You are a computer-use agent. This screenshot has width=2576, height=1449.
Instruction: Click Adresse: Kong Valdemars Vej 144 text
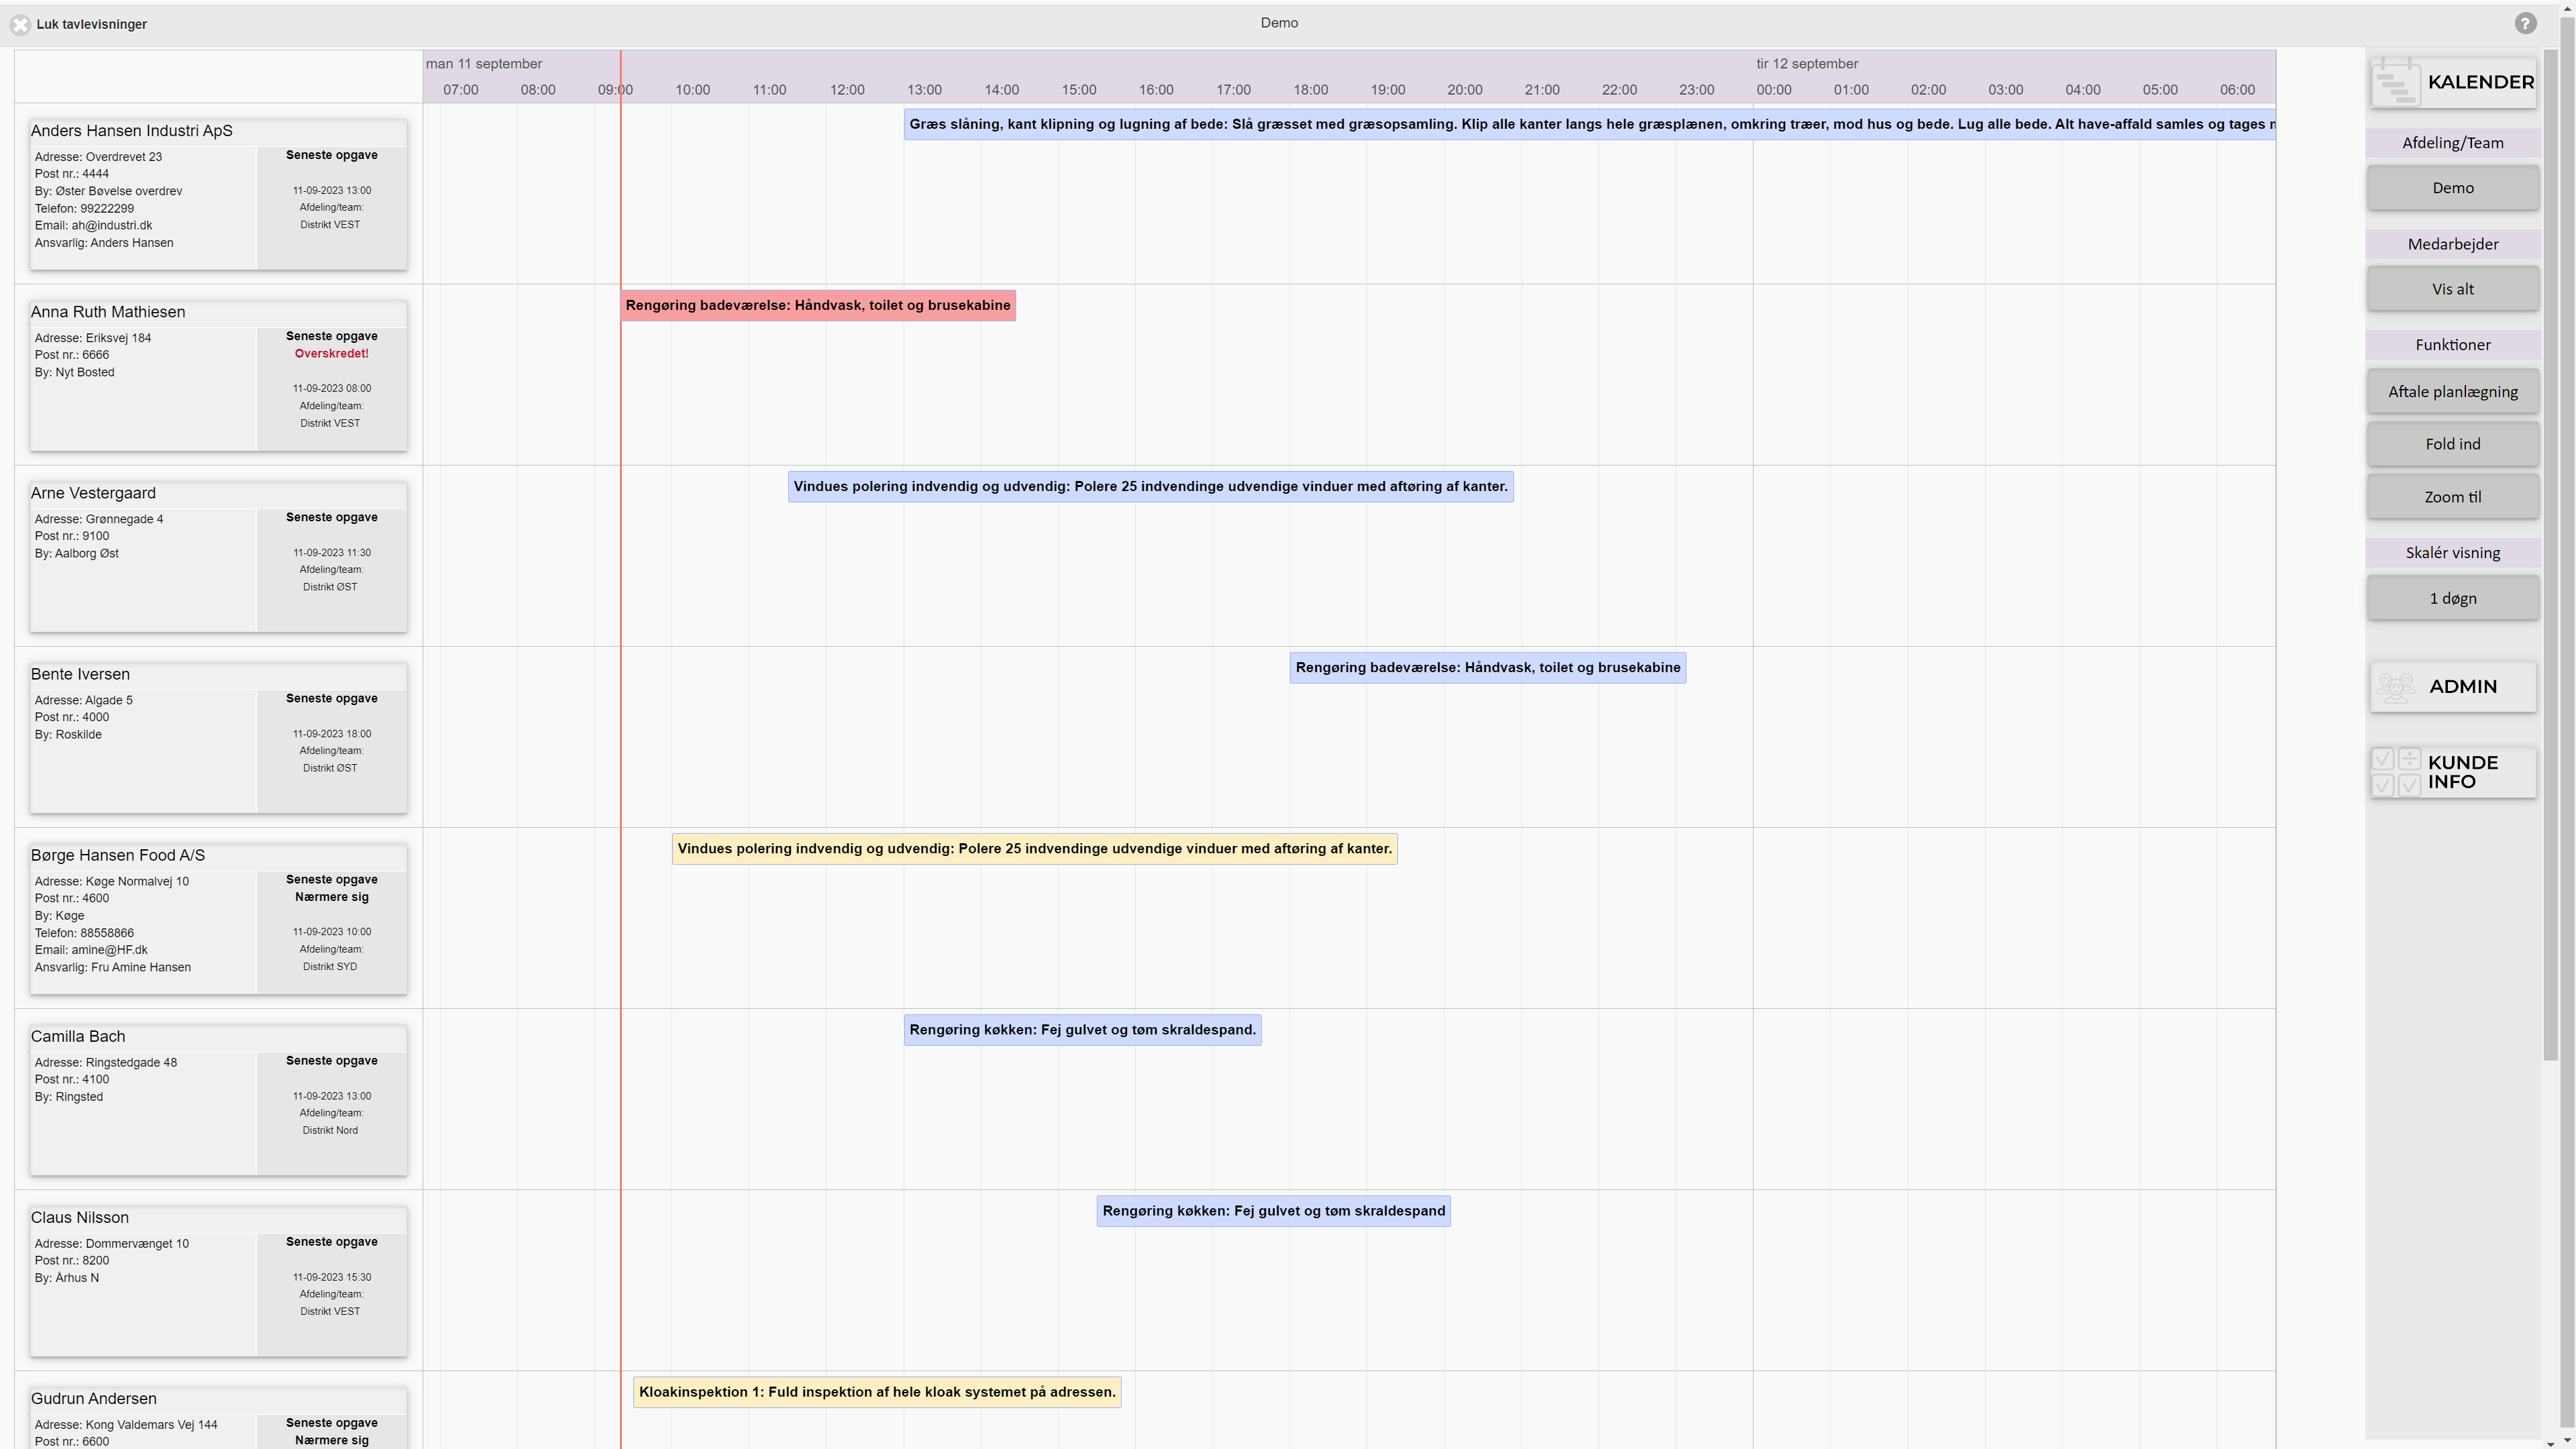coord(126,1424)
